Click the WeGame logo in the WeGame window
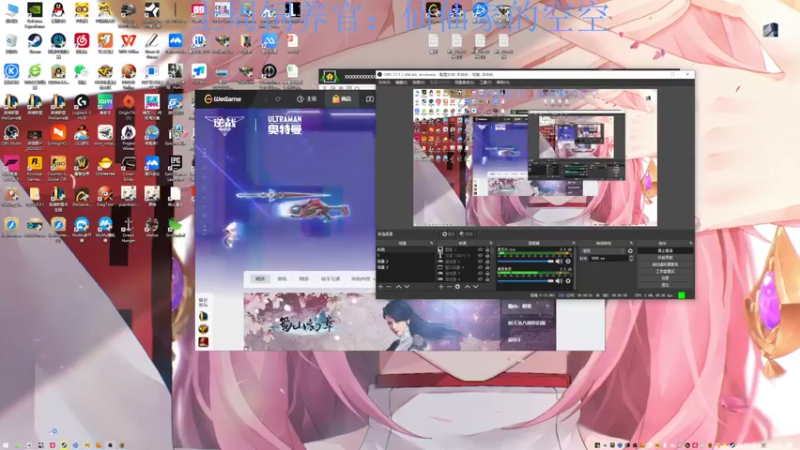Screen dimensions: 800x450 point(223,99)
